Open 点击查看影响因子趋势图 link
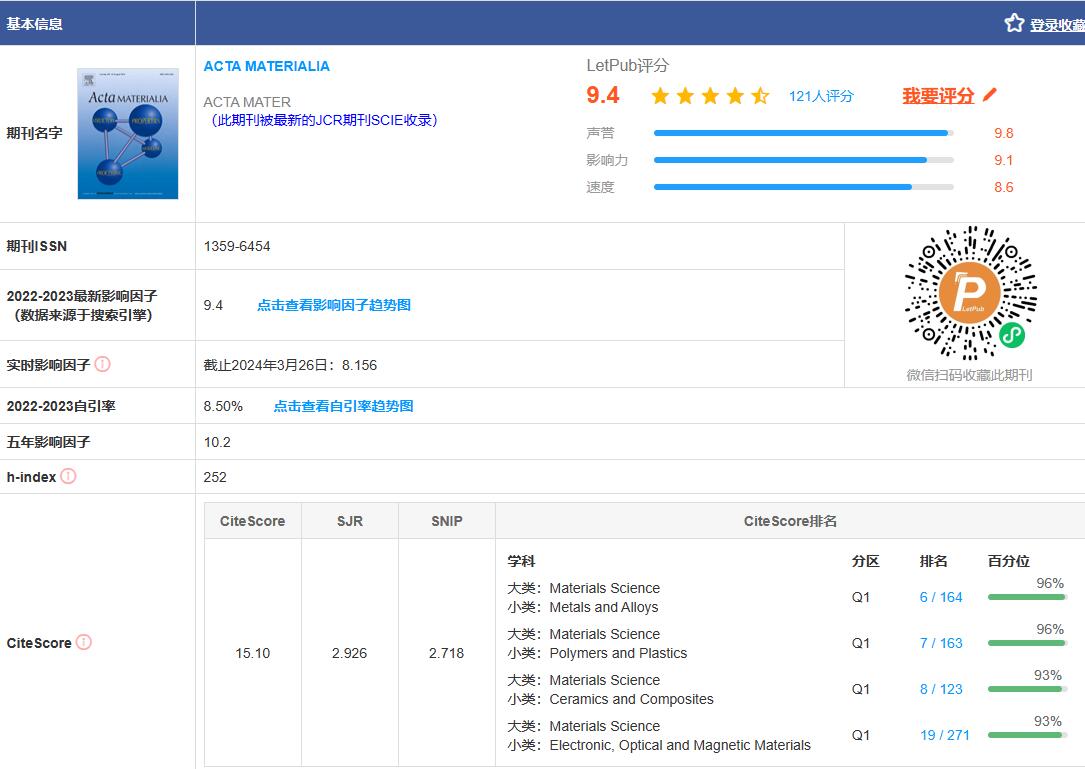Screen dimensions: 1085x769 [x=333, y=305]
